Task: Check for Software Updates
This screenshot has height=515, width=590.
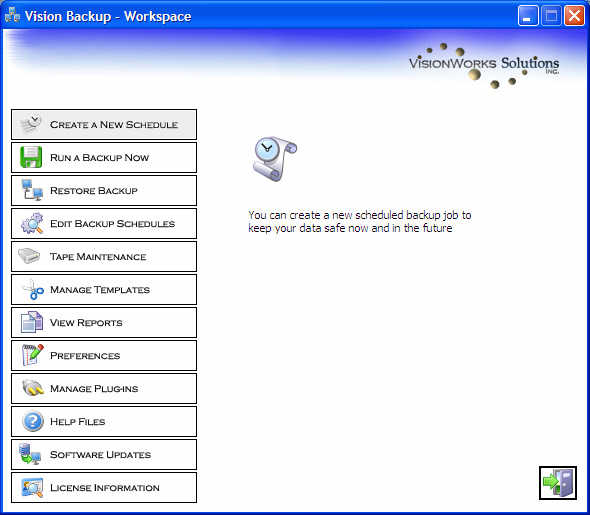Action: [104, 454]
